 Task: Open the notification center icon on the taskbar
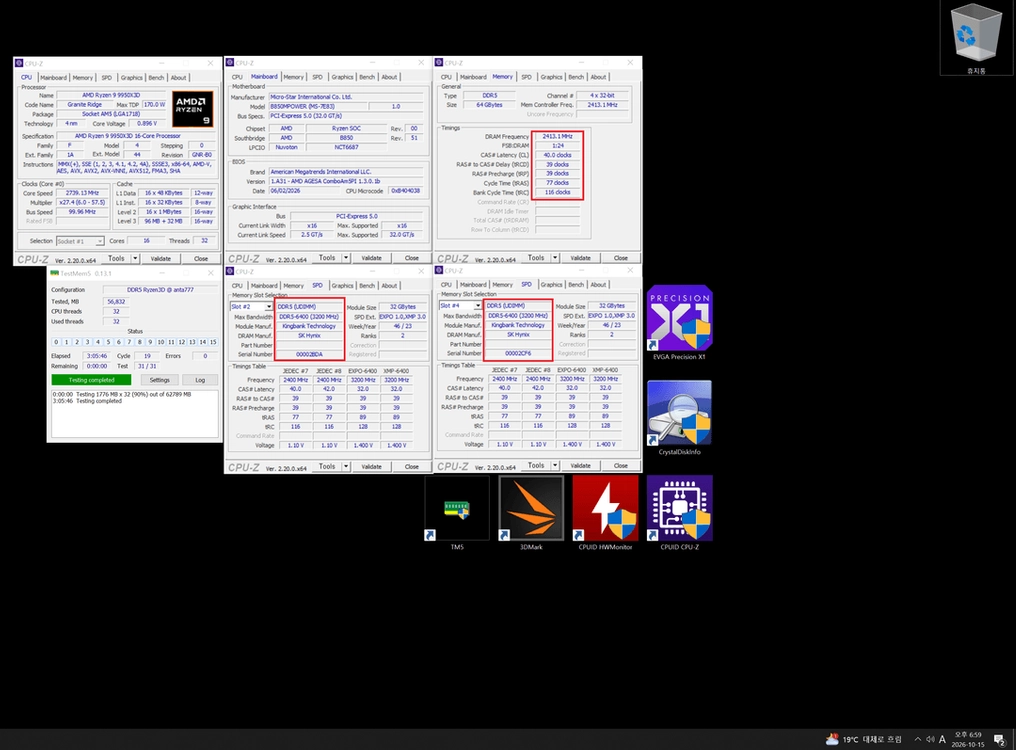[x=999, y=740]
